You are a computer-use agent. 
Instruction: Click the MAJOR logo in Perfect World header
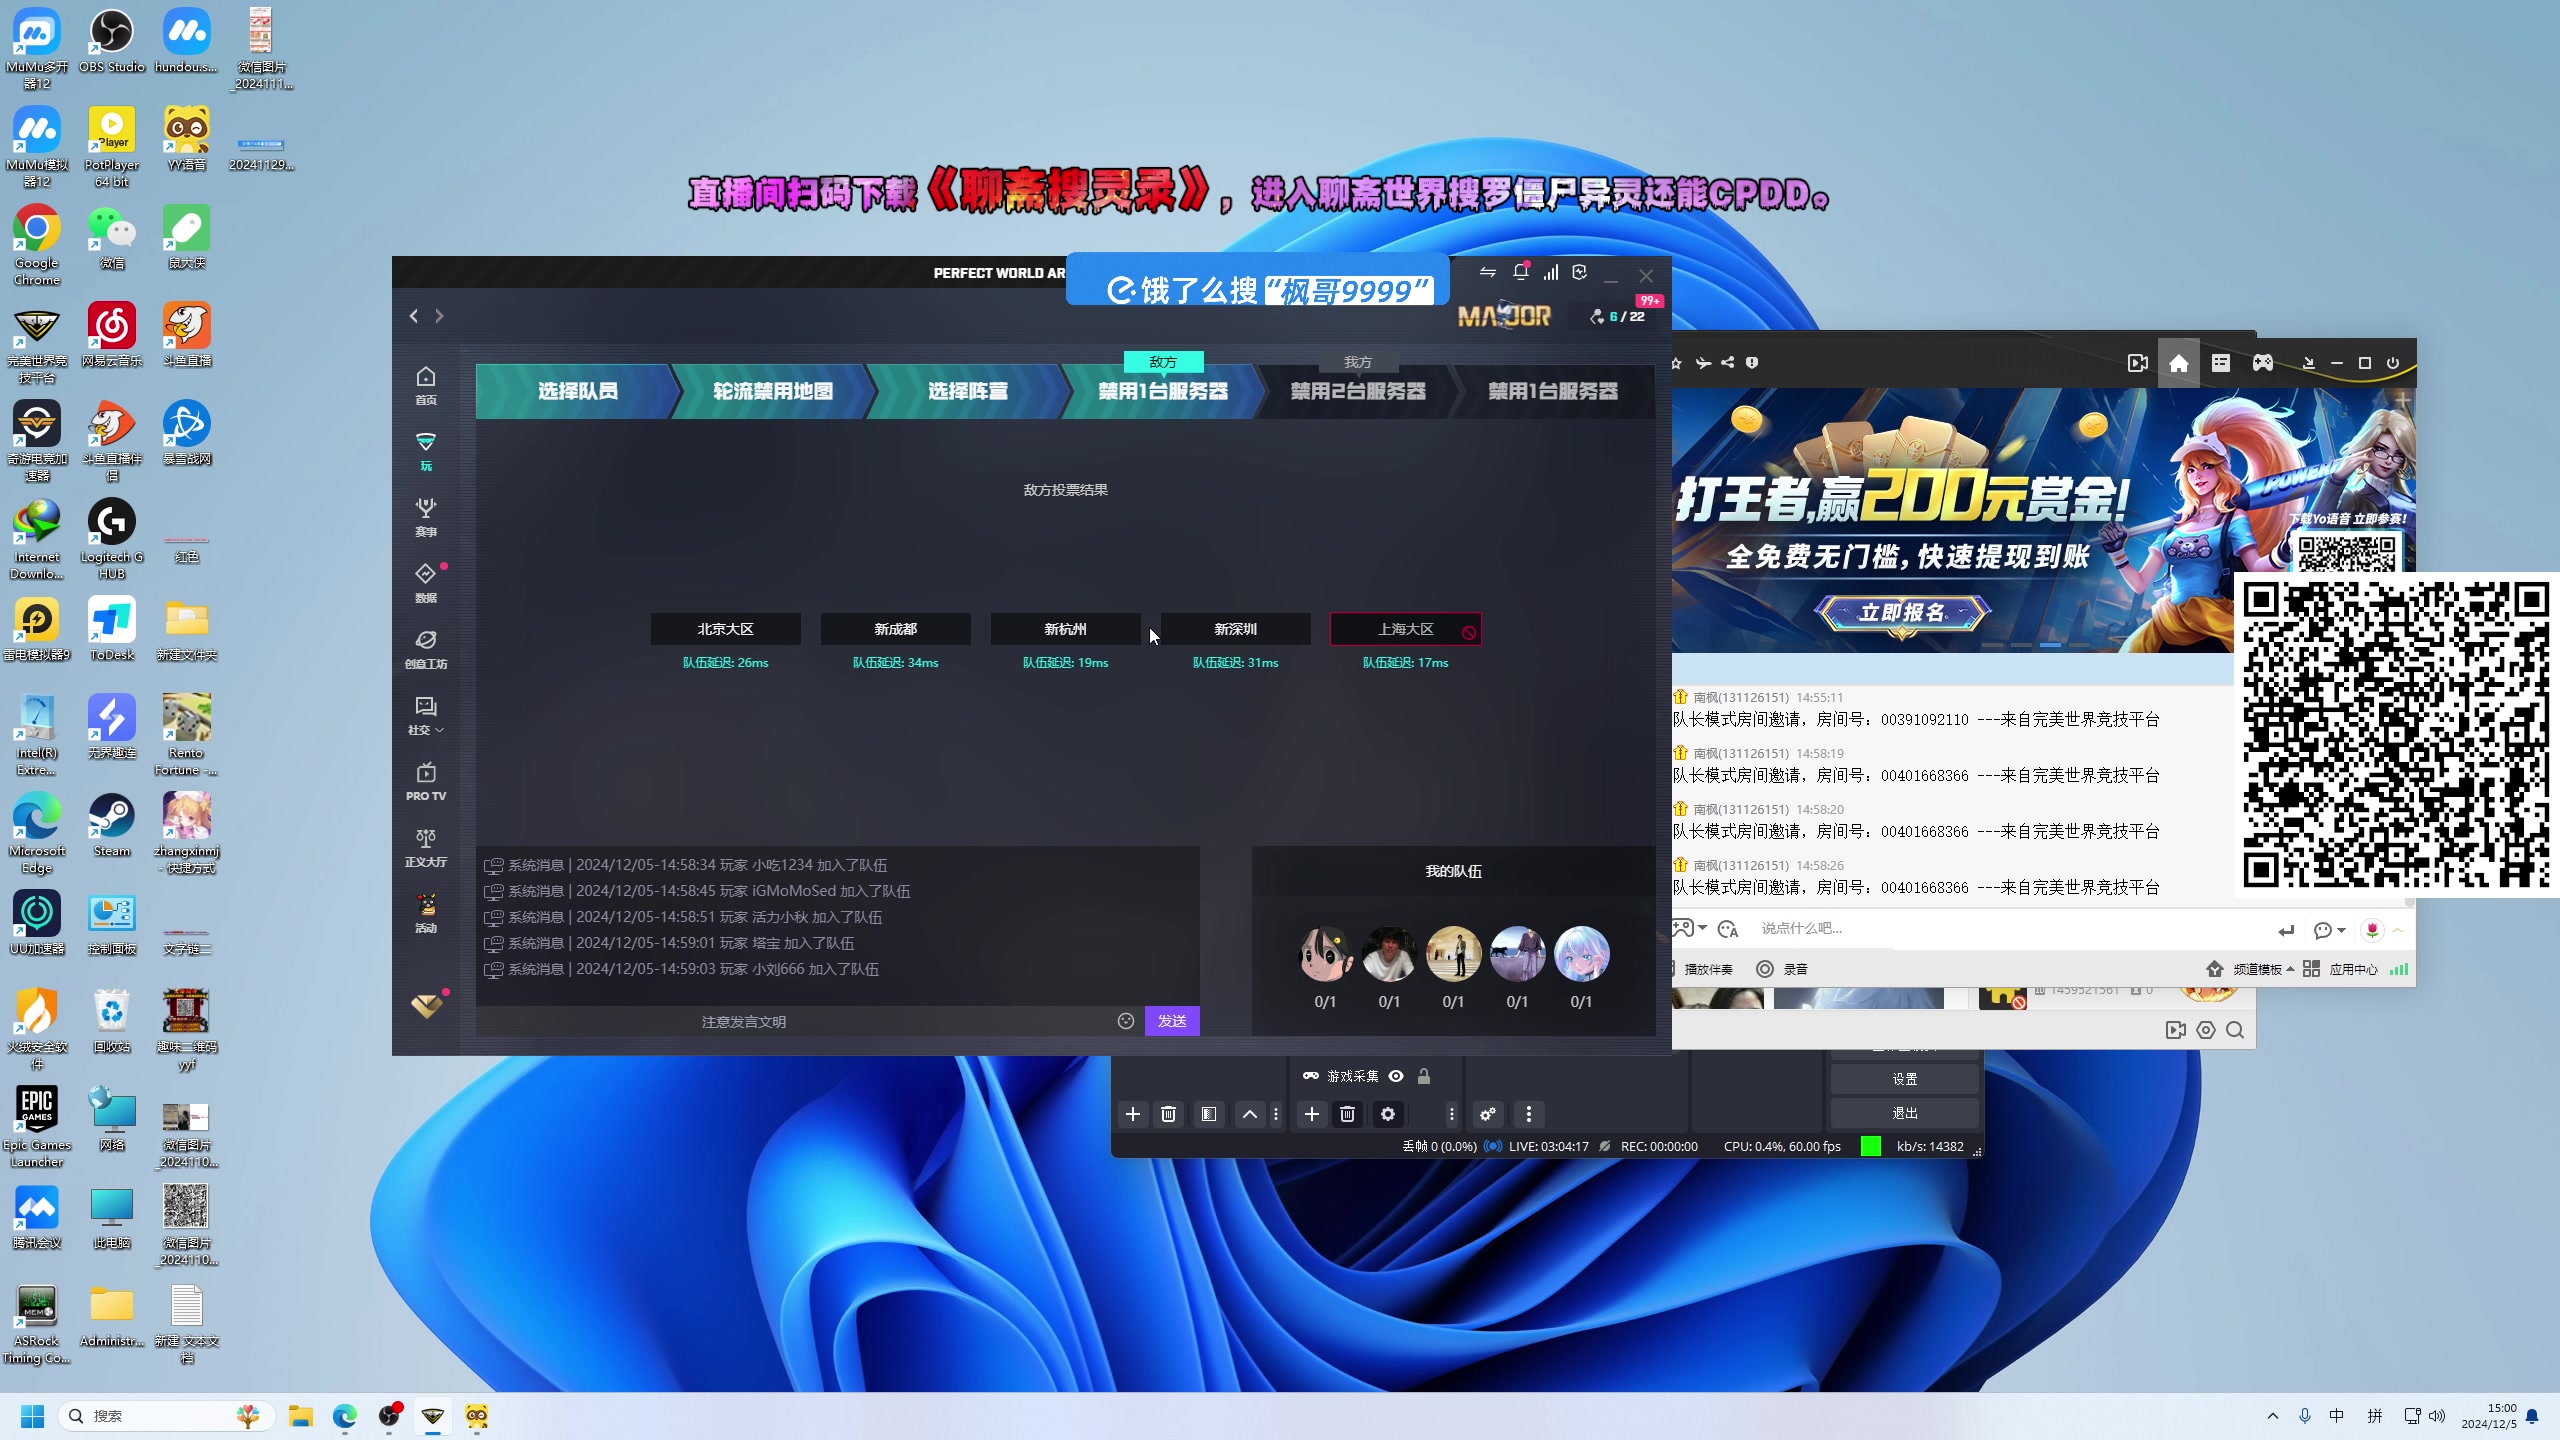pyautogui.click(x=1504, y=316)
